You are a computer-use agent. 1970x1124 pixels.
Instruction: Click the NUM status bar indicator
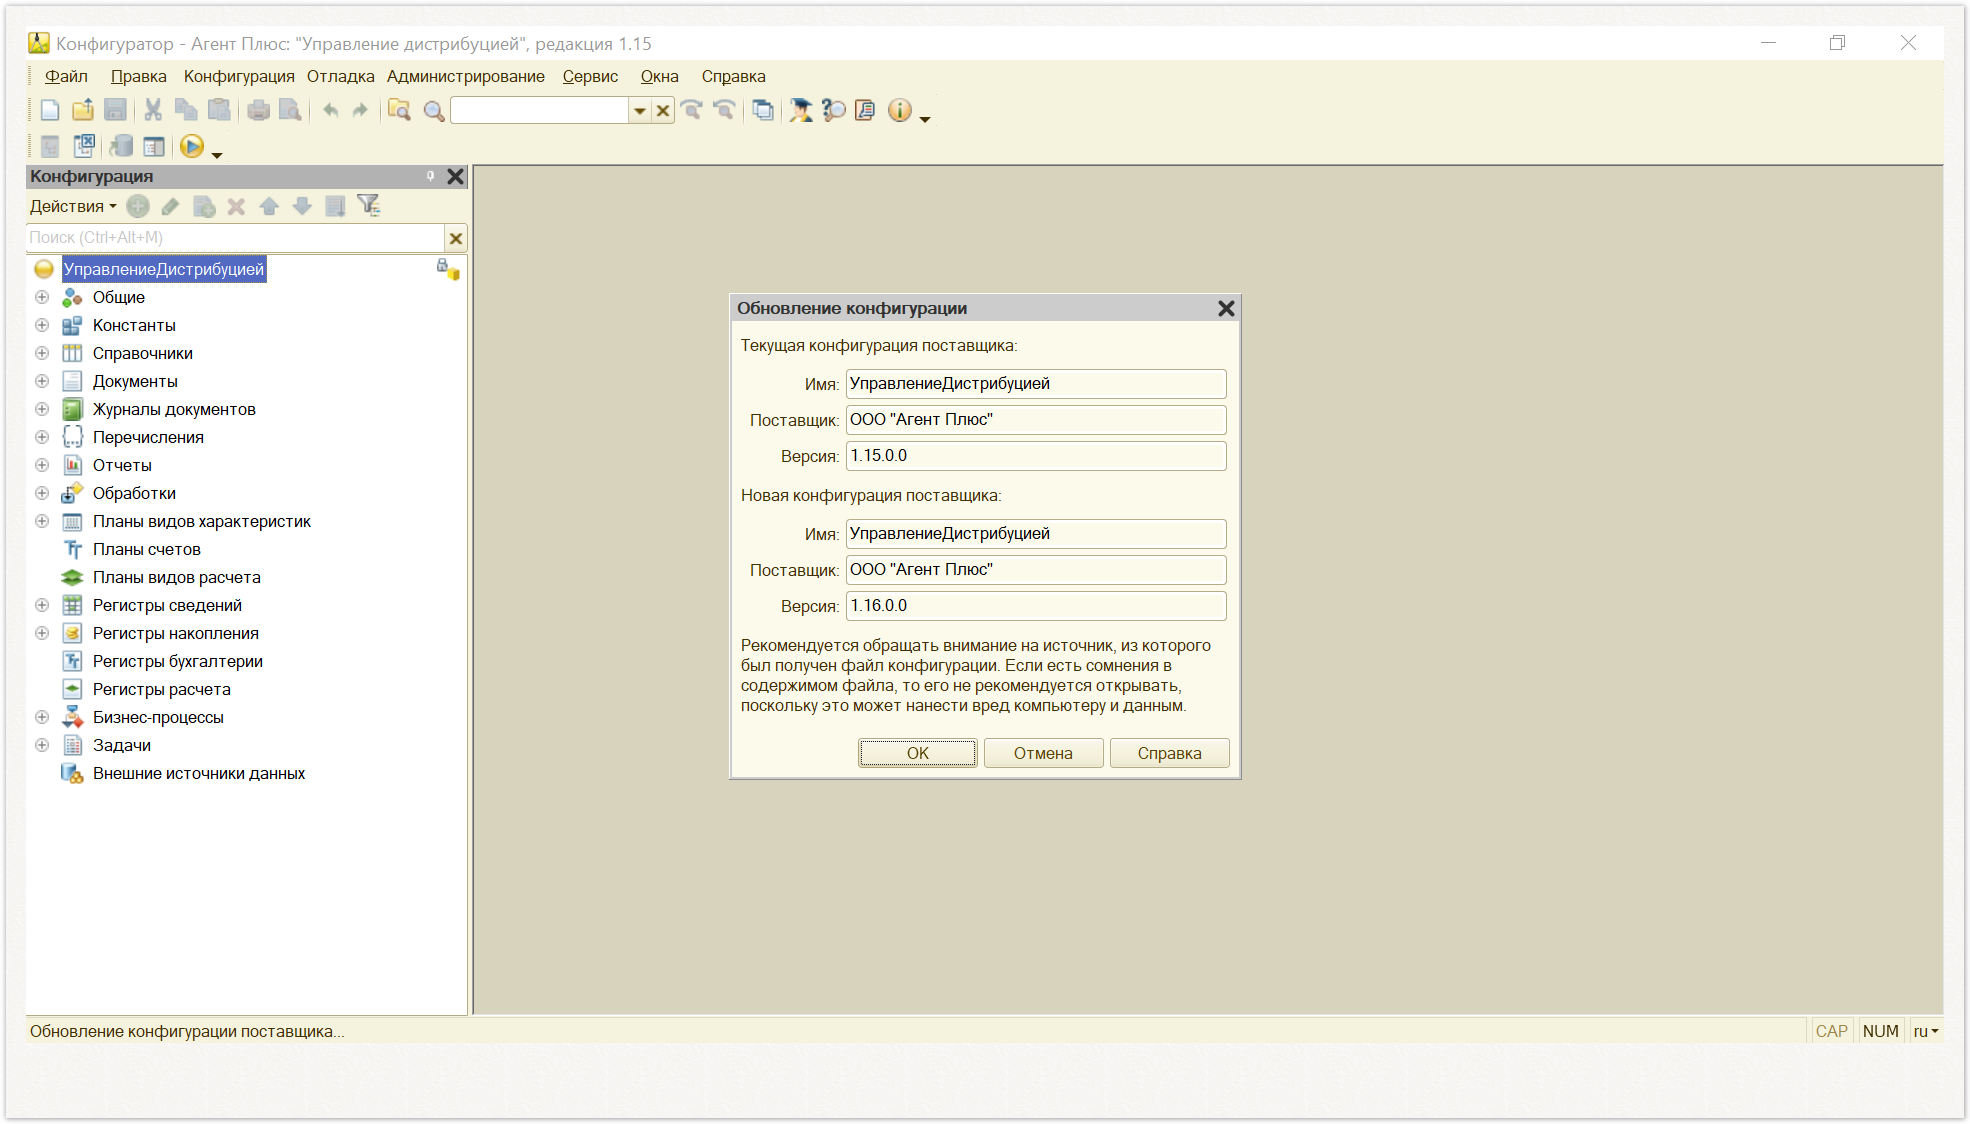click(1880, 1031)
